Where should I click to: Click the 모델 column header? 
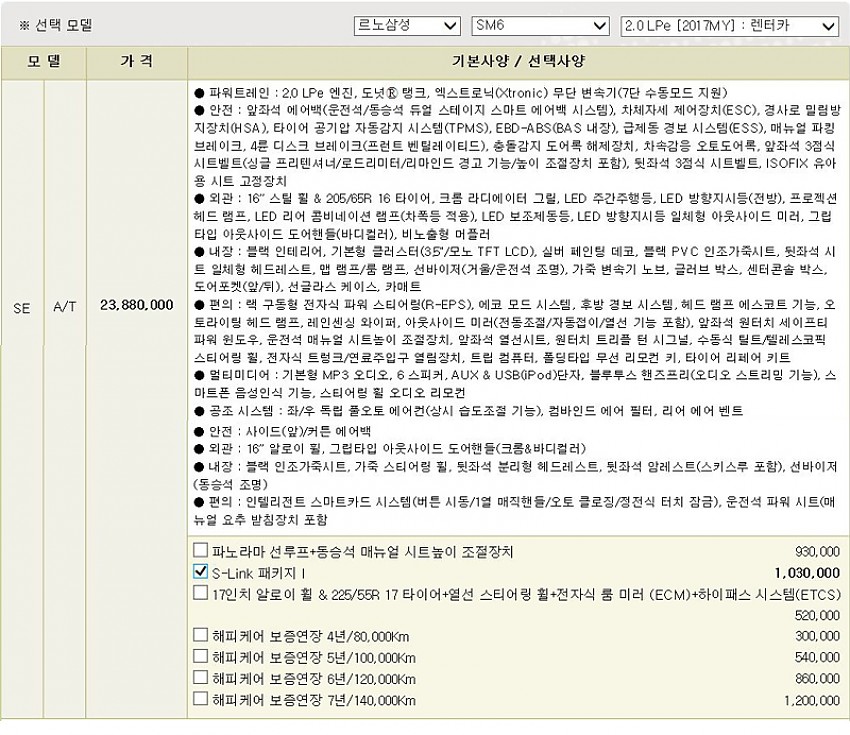click(x=44, y=61)
